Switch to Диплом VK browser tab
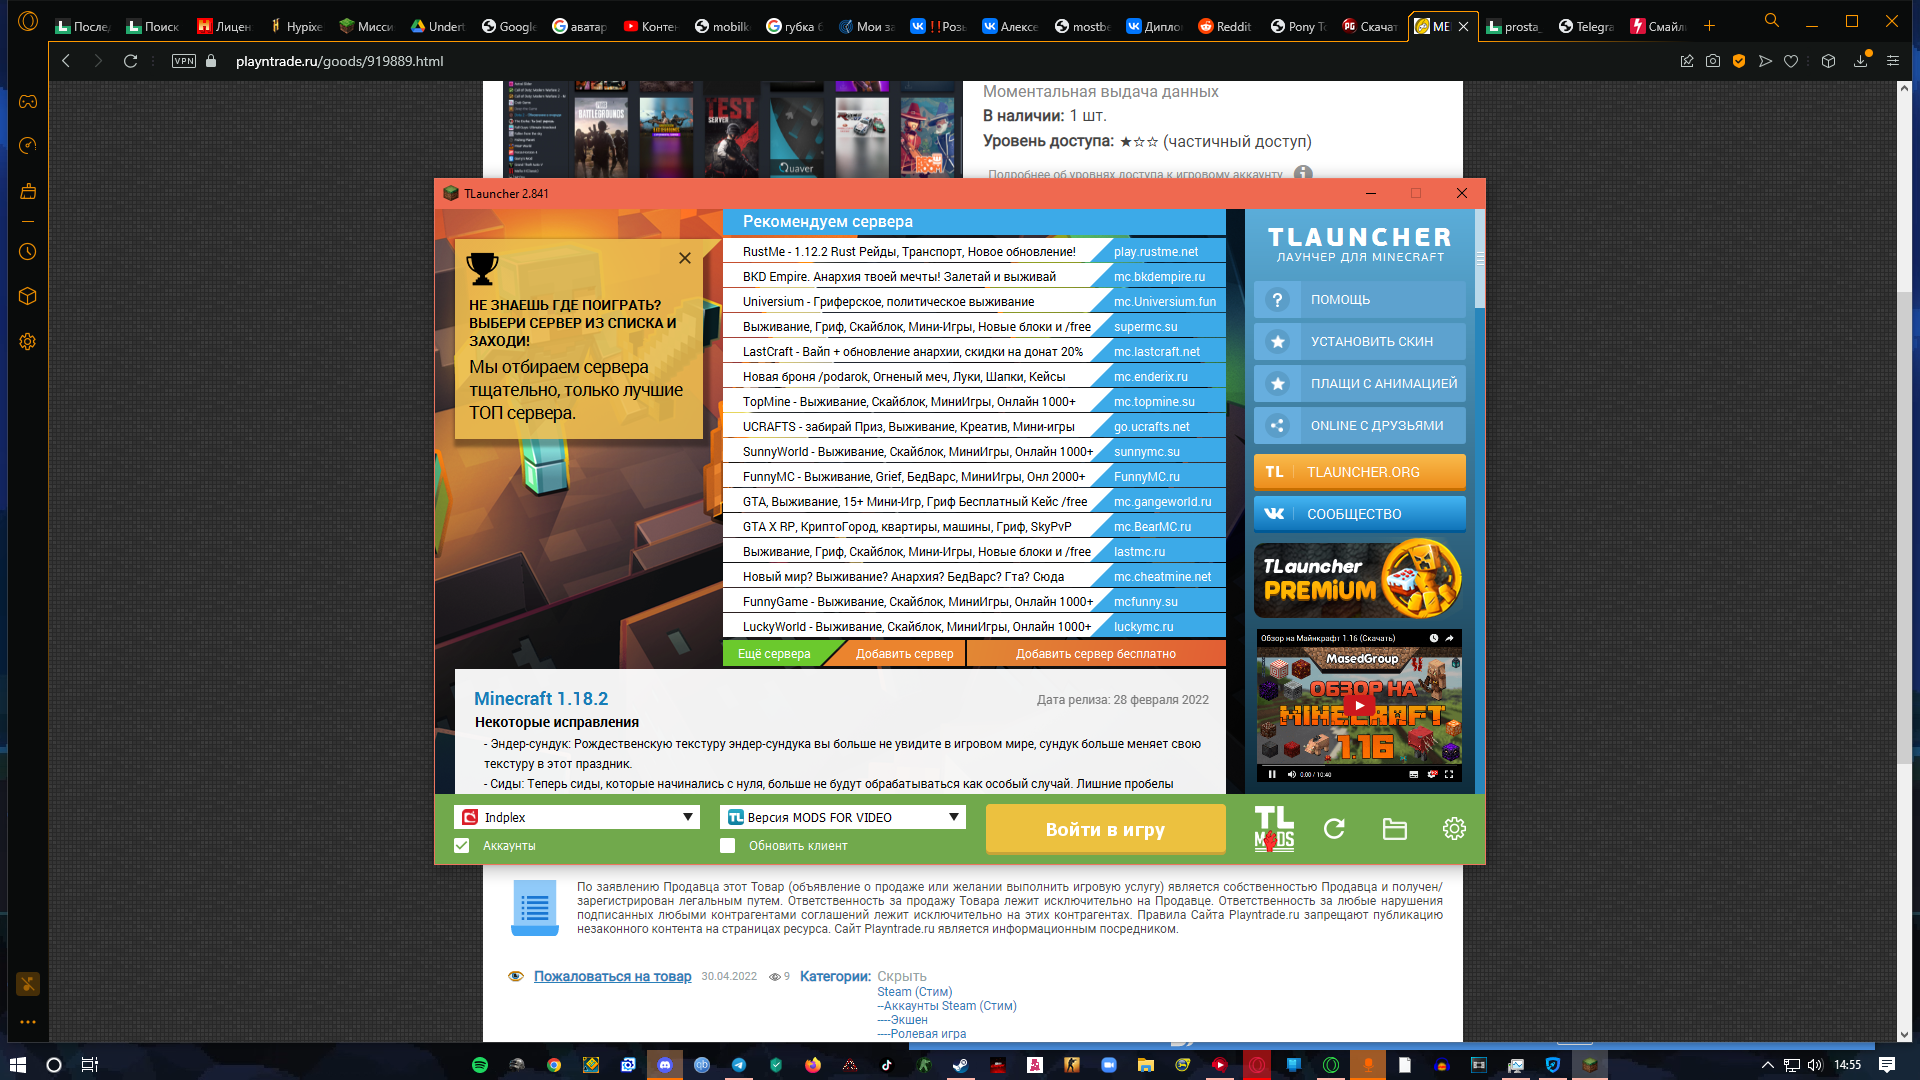Viewport: 1920px width, 1080px height. (x=1153, y=26)
